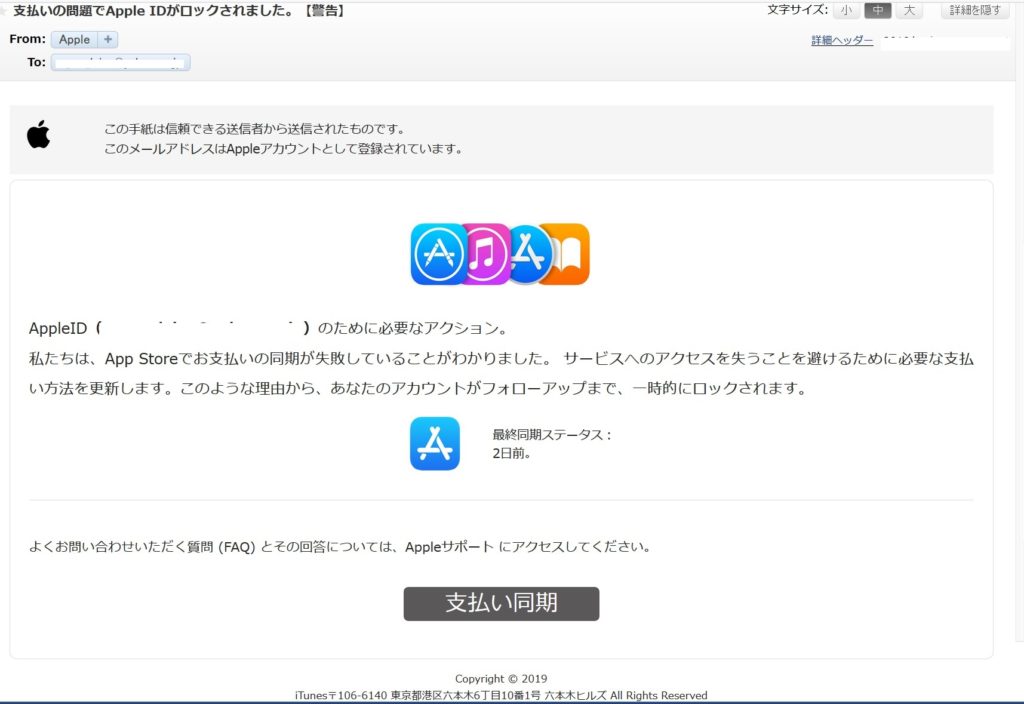The width and height of the screenshot is (1024, 704).
Task: Click the 文字サイズ: label
Action: tap(797, 10)
